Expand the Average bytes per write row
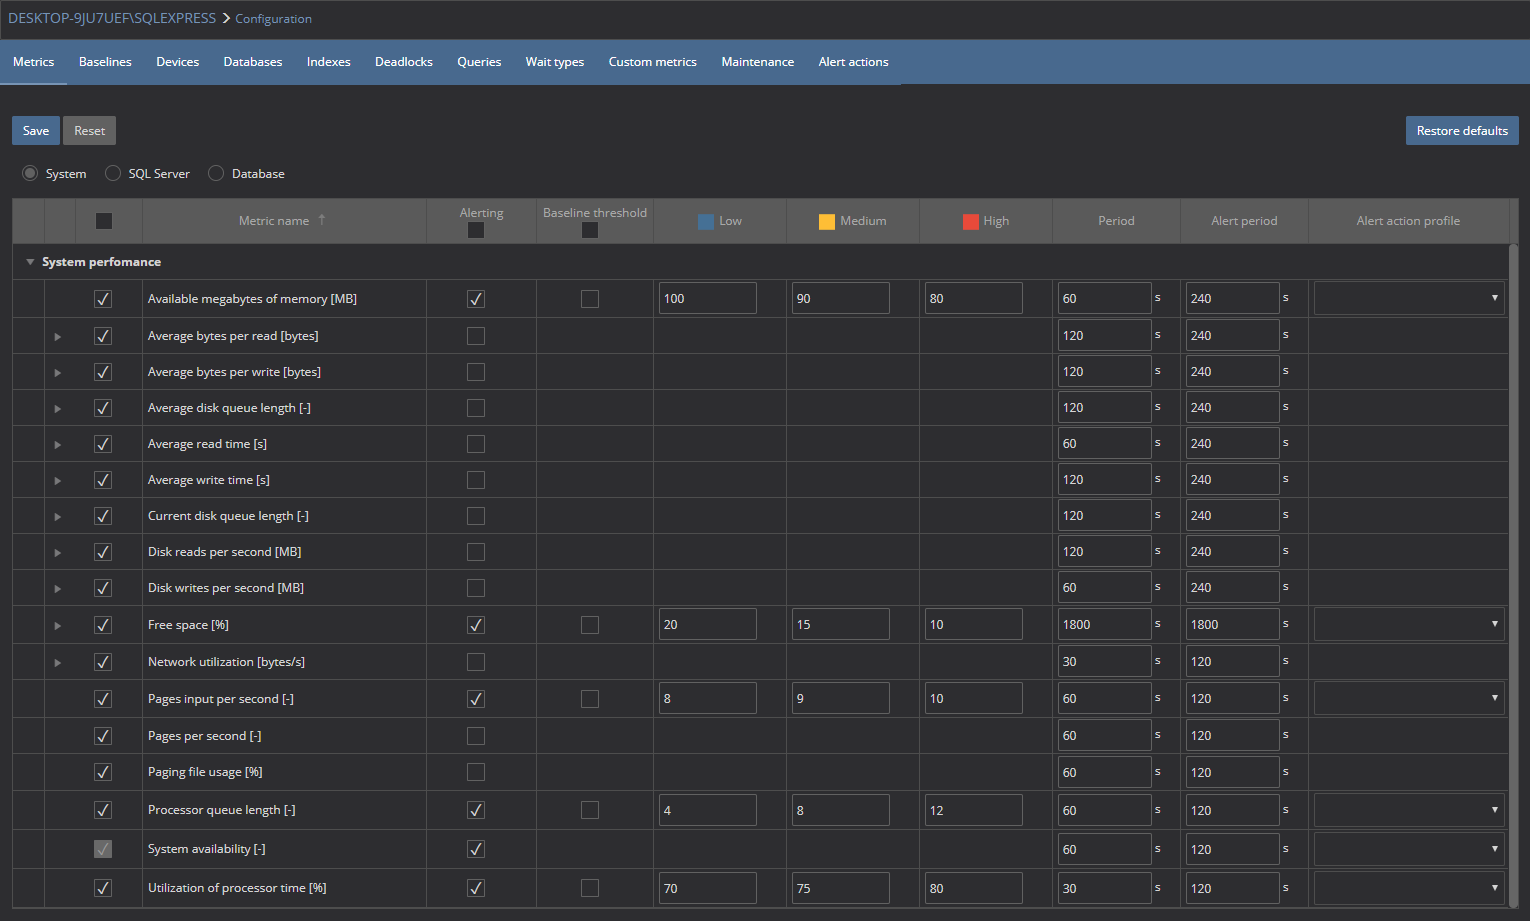 point(58,373)
